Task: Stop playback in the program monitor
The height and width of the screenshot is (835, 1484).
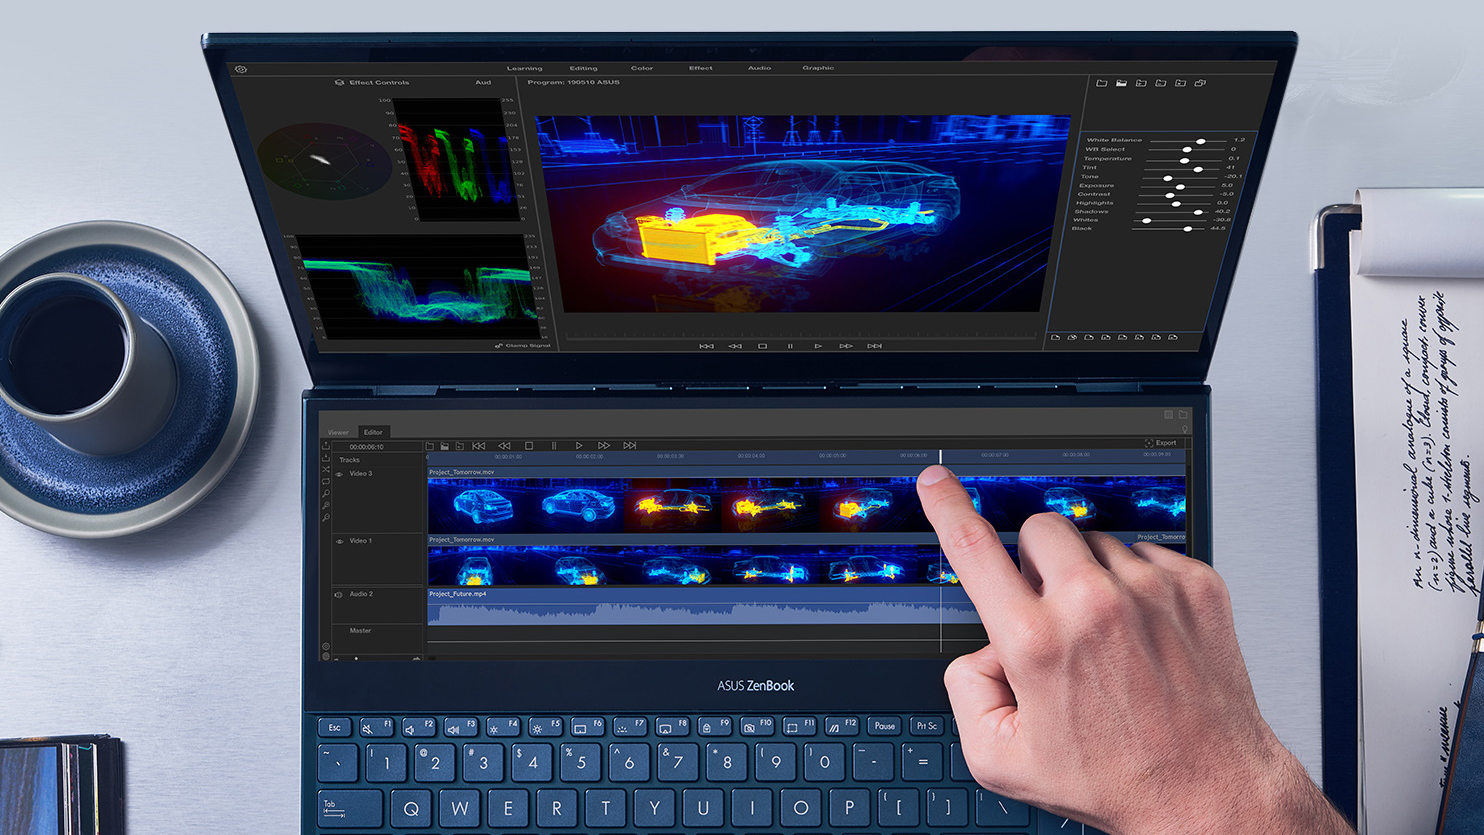Action: (762, 346)
